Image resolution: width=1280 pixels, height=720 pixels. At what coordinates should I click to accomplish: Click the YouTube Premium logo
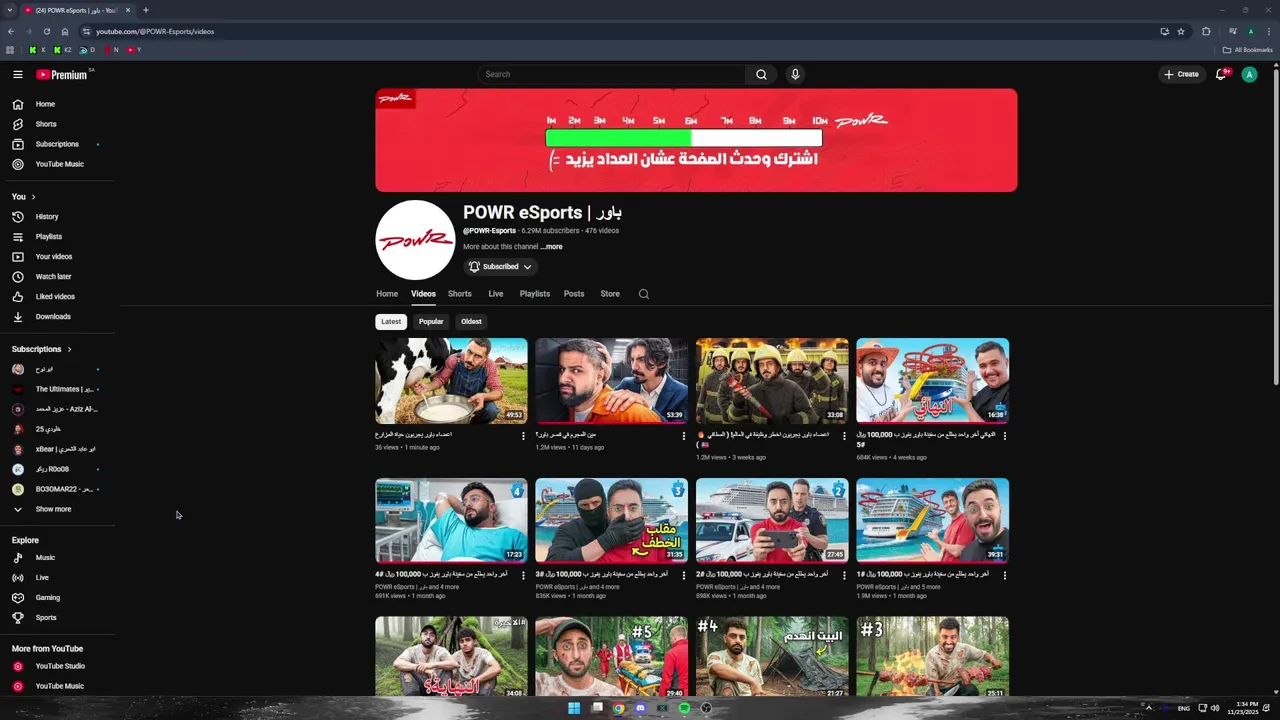(x=64, y=74)
